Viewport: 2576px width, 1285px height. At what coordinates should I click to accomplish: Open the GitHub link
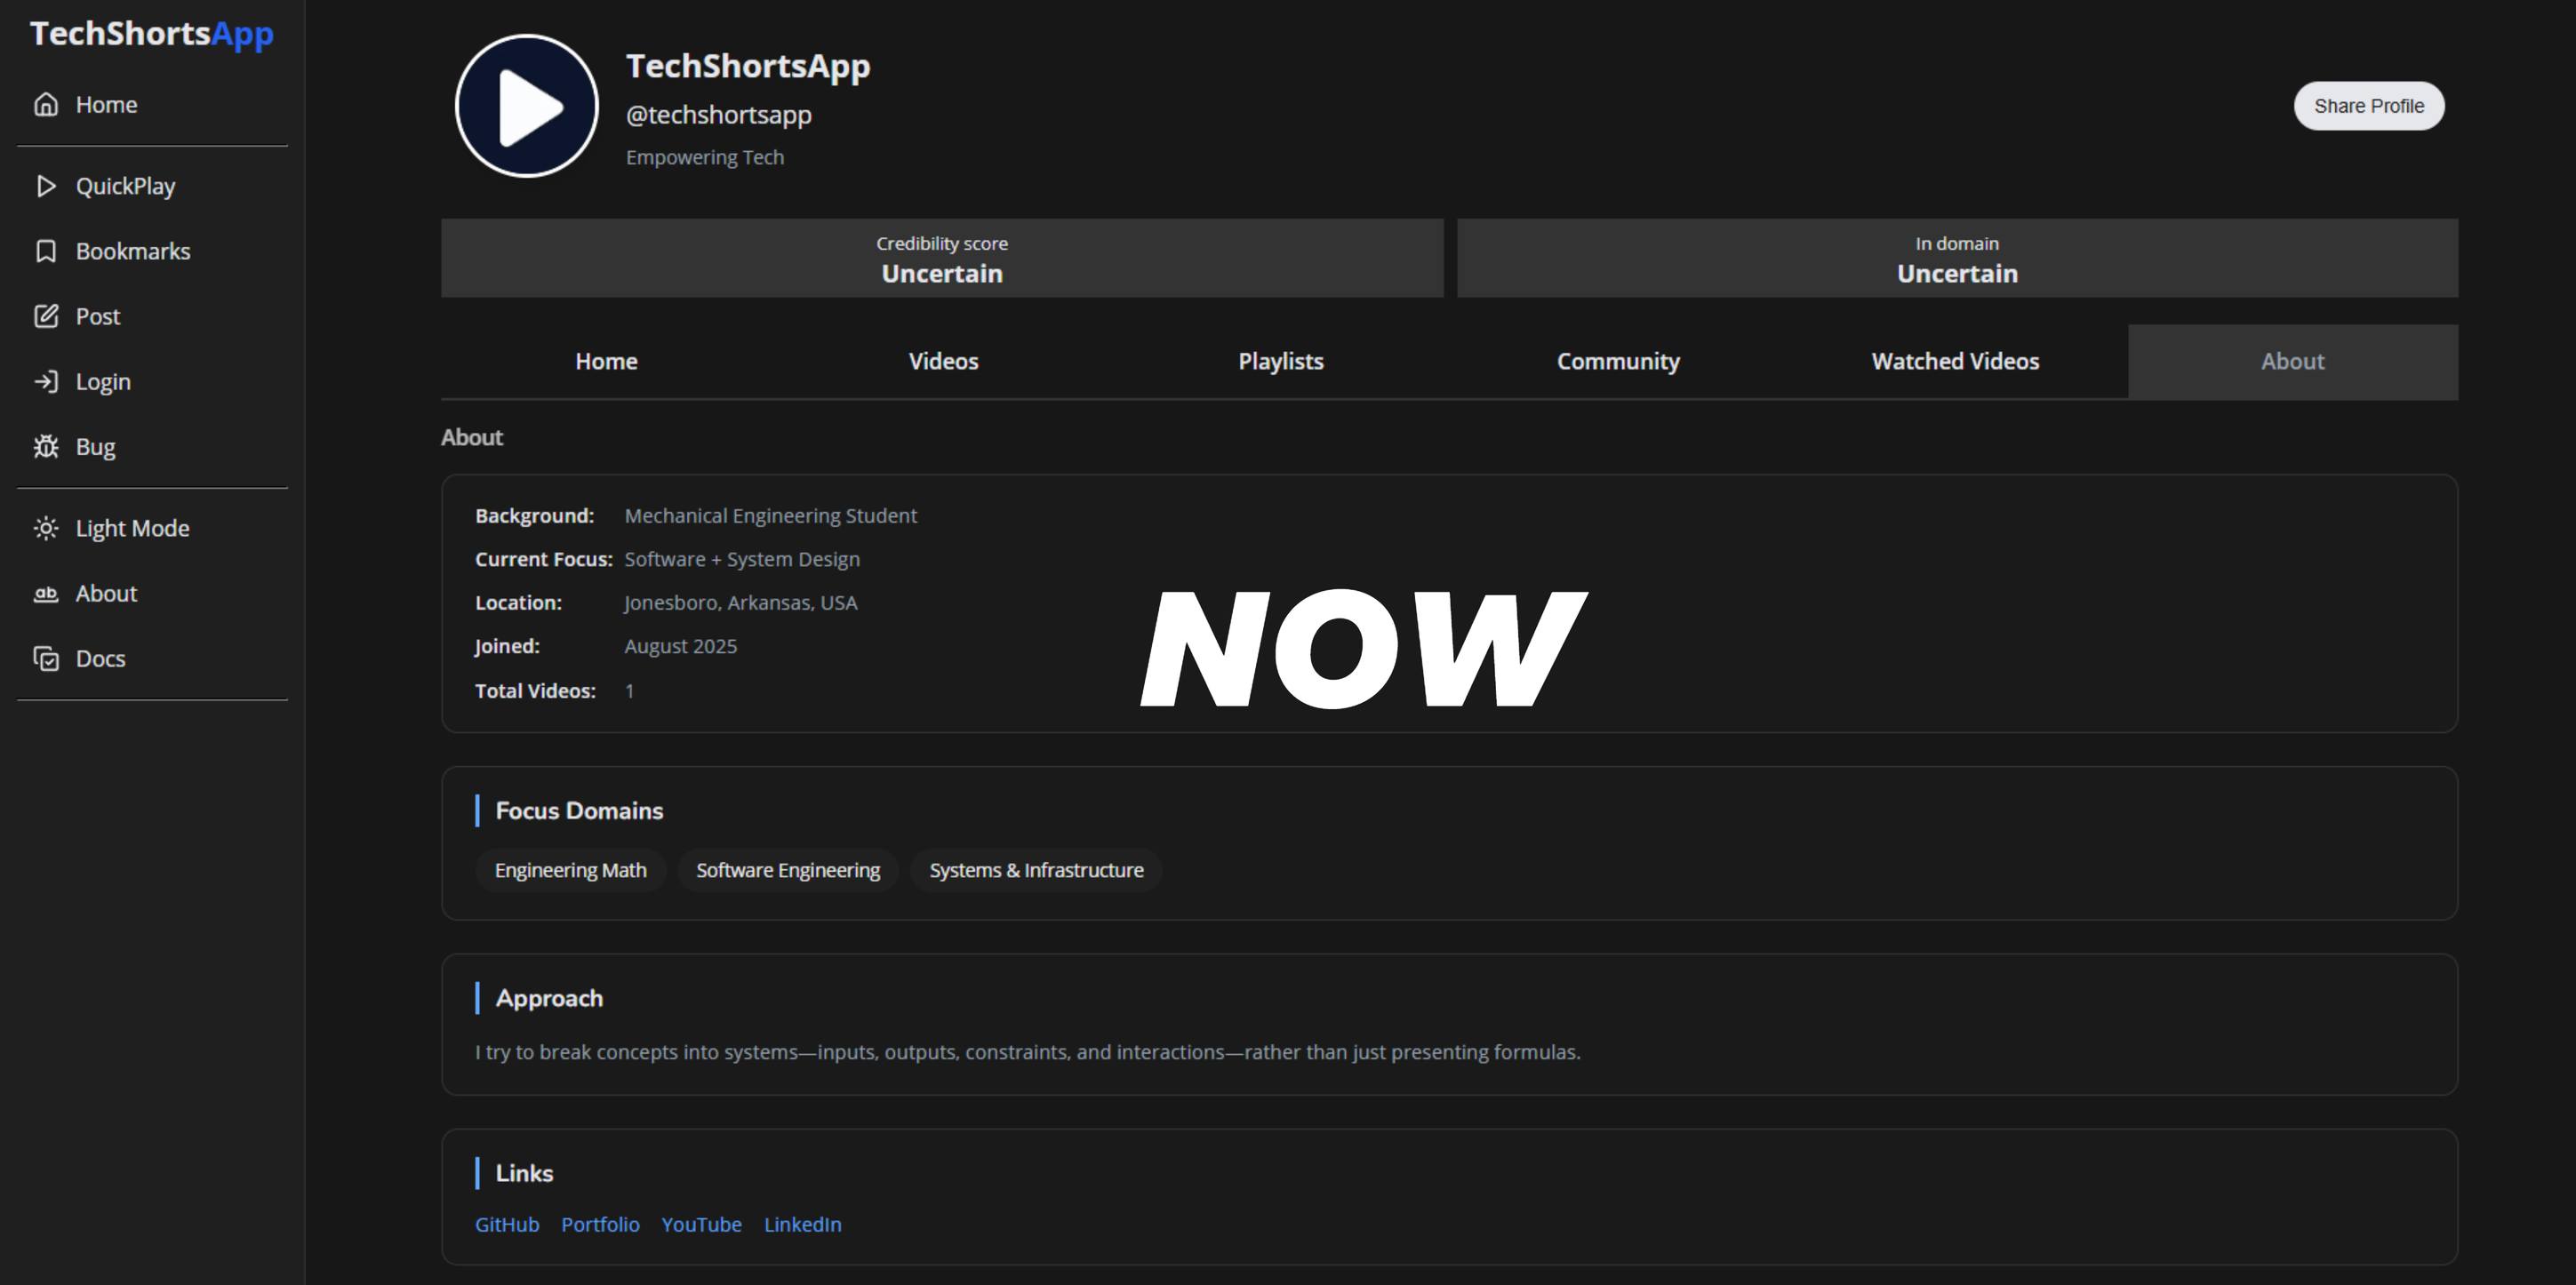click(506, 1224)
